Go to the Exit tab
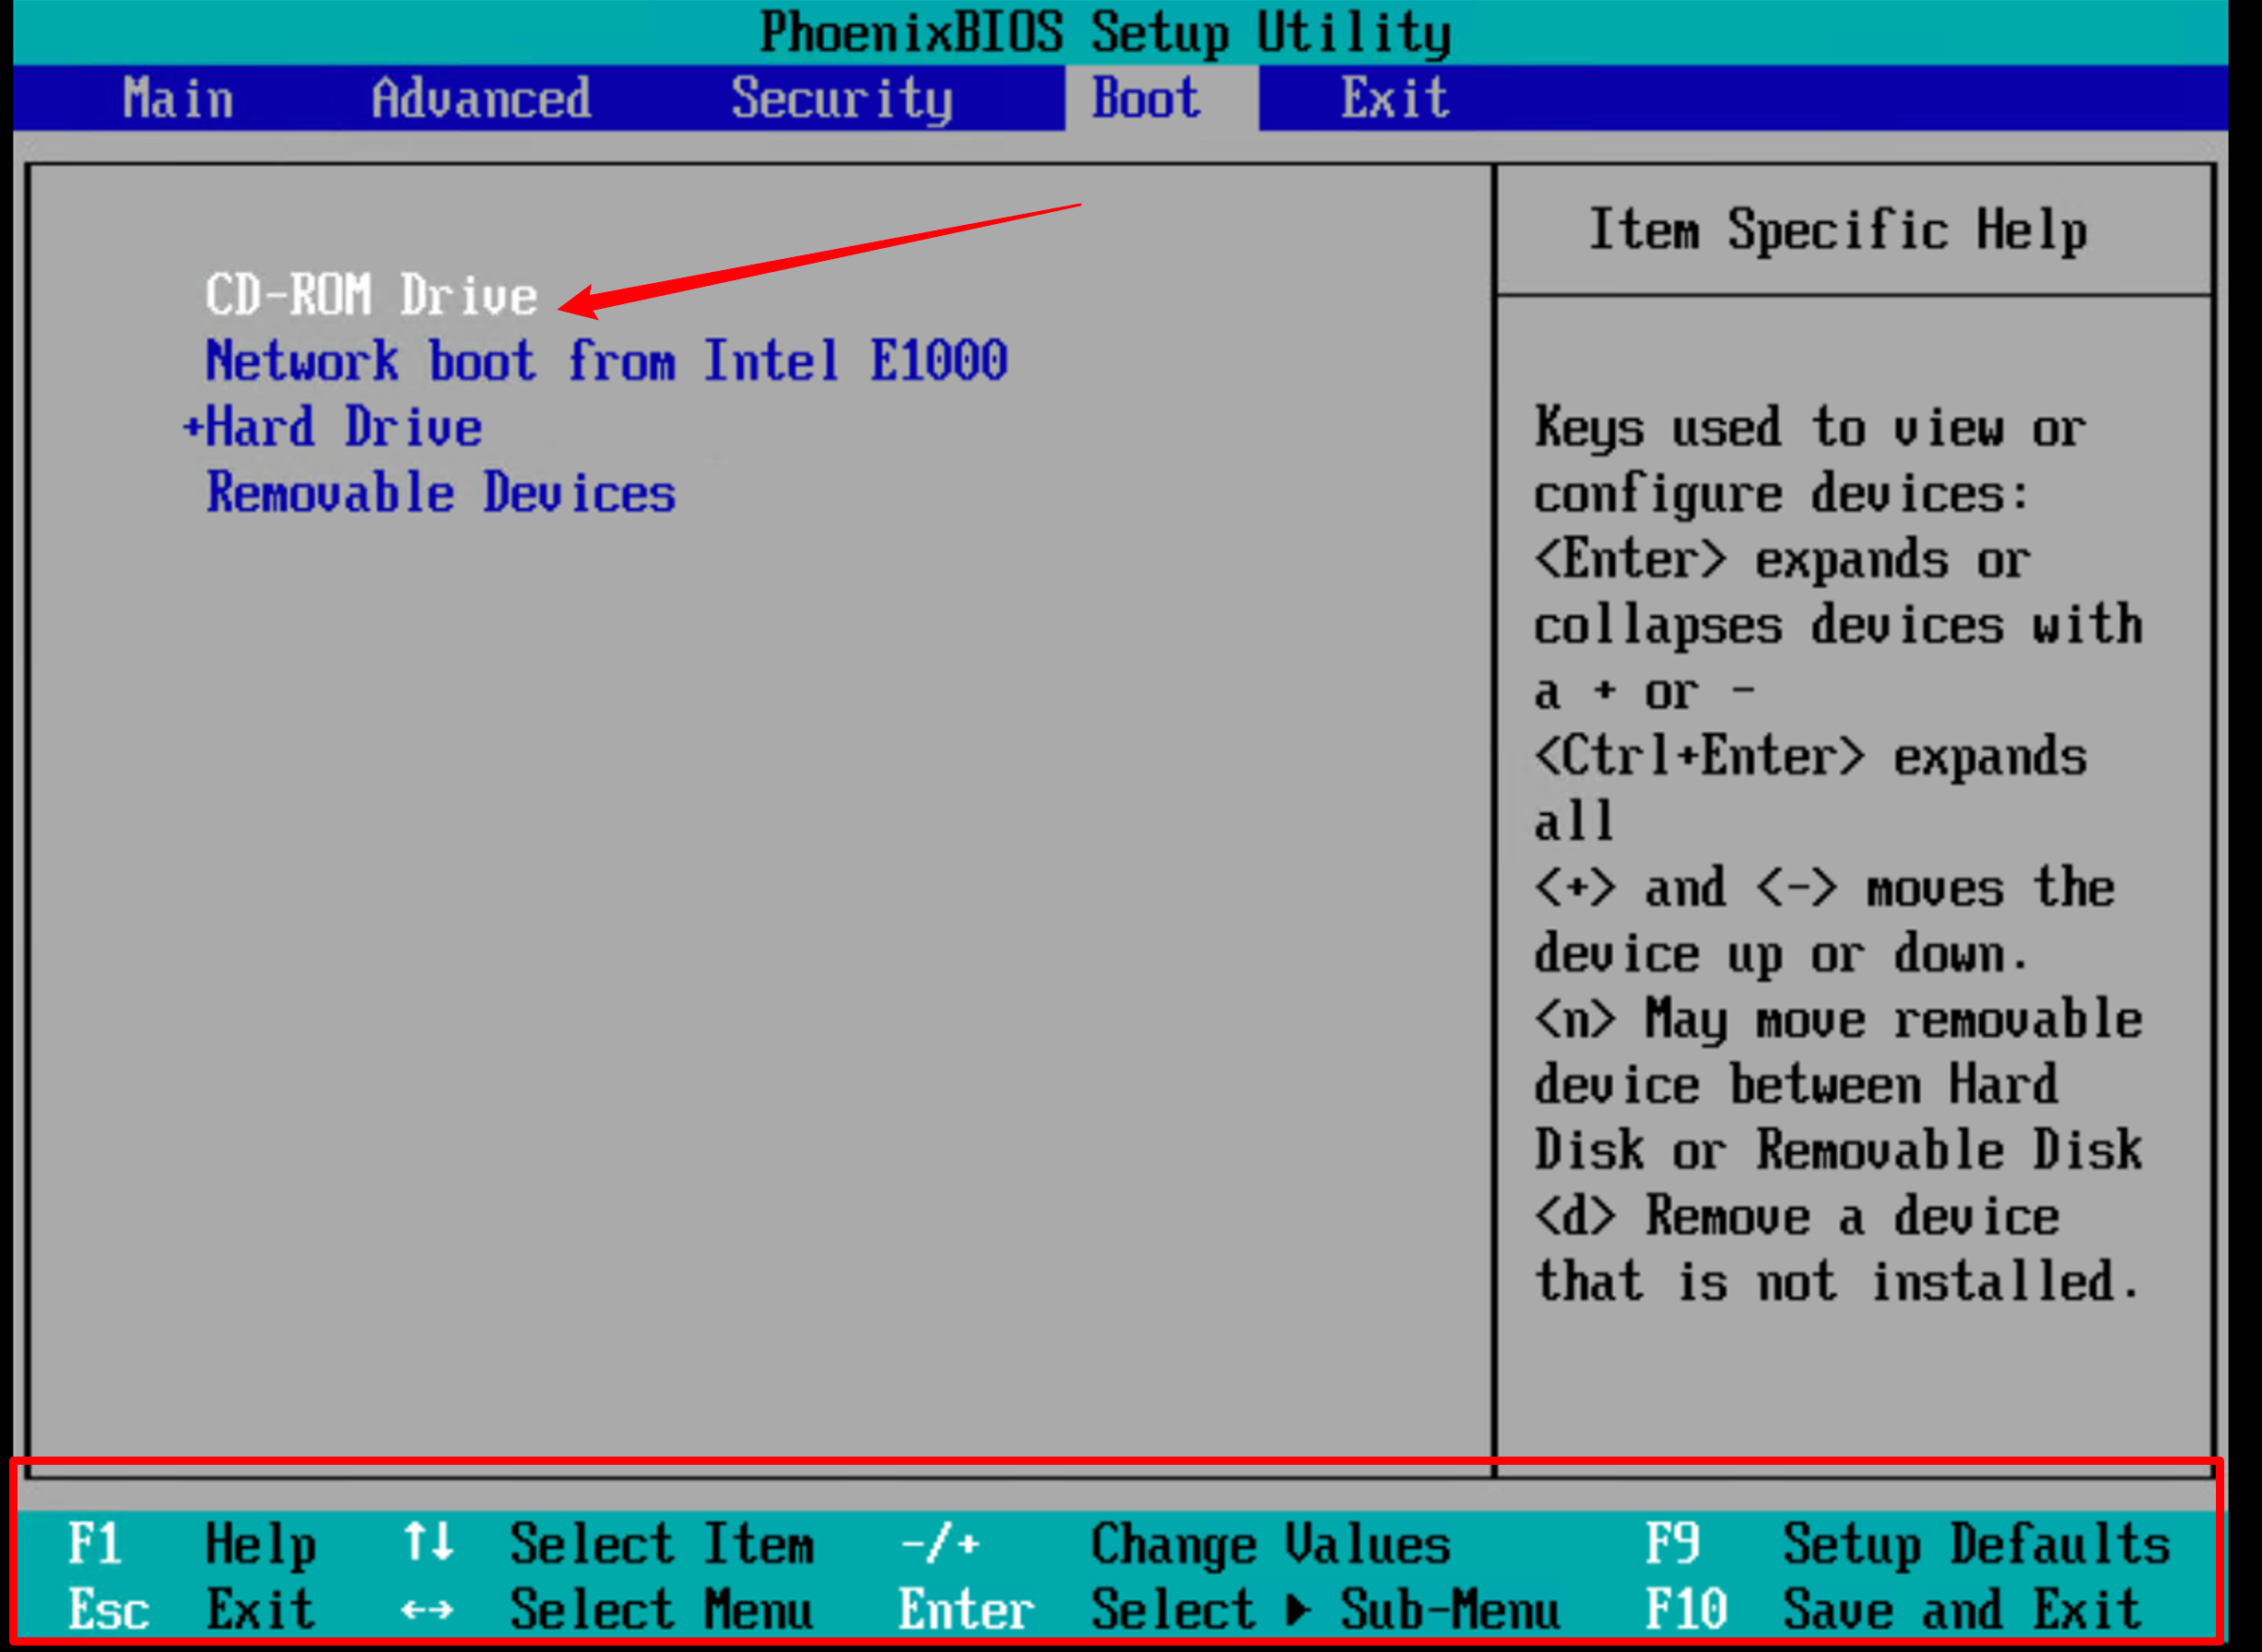 (x=1395, y=99)
